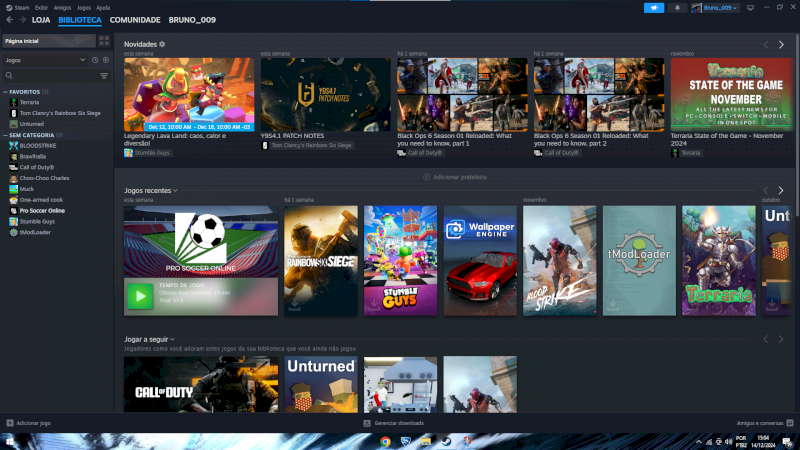Open File Explorer from the taskbar

tap(426, 441)
